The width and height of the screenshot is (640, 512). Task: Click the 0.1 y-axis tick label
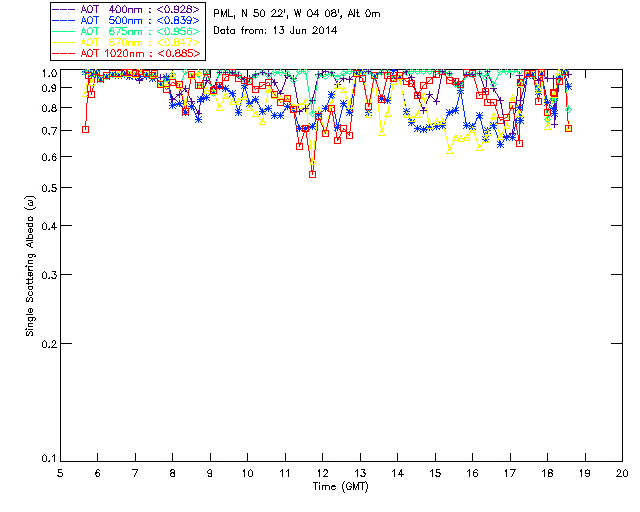pyautogui.click(x=49, y=459)
